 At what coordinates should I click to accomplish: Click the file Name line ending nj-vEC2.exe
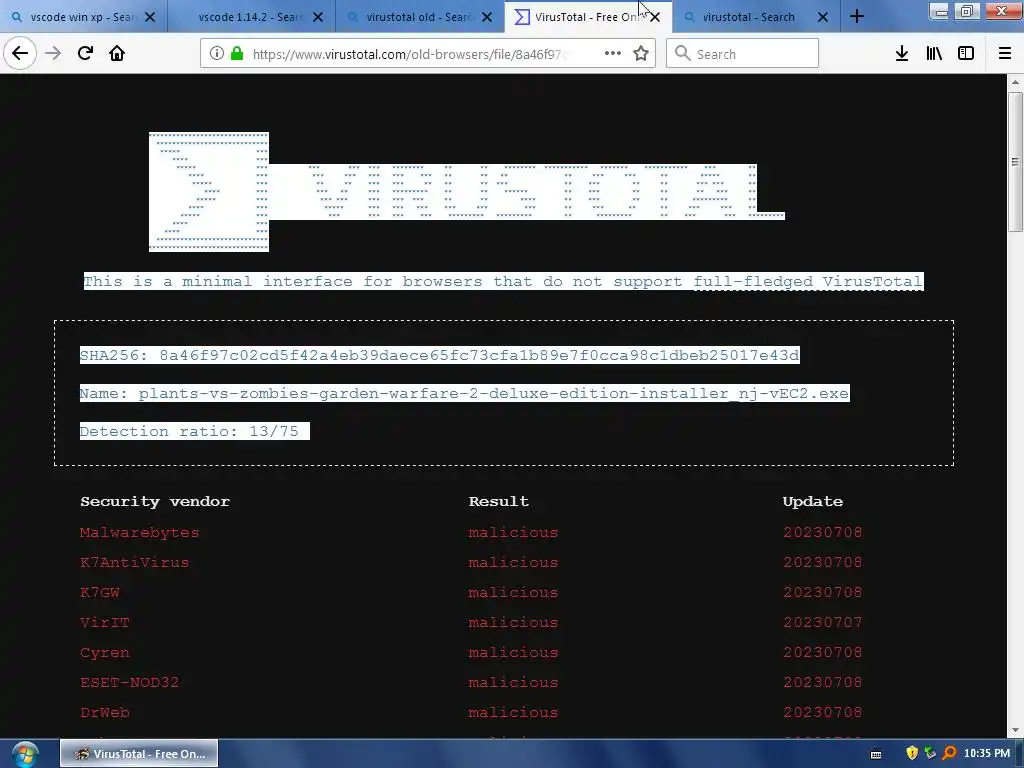click(464, 393)
